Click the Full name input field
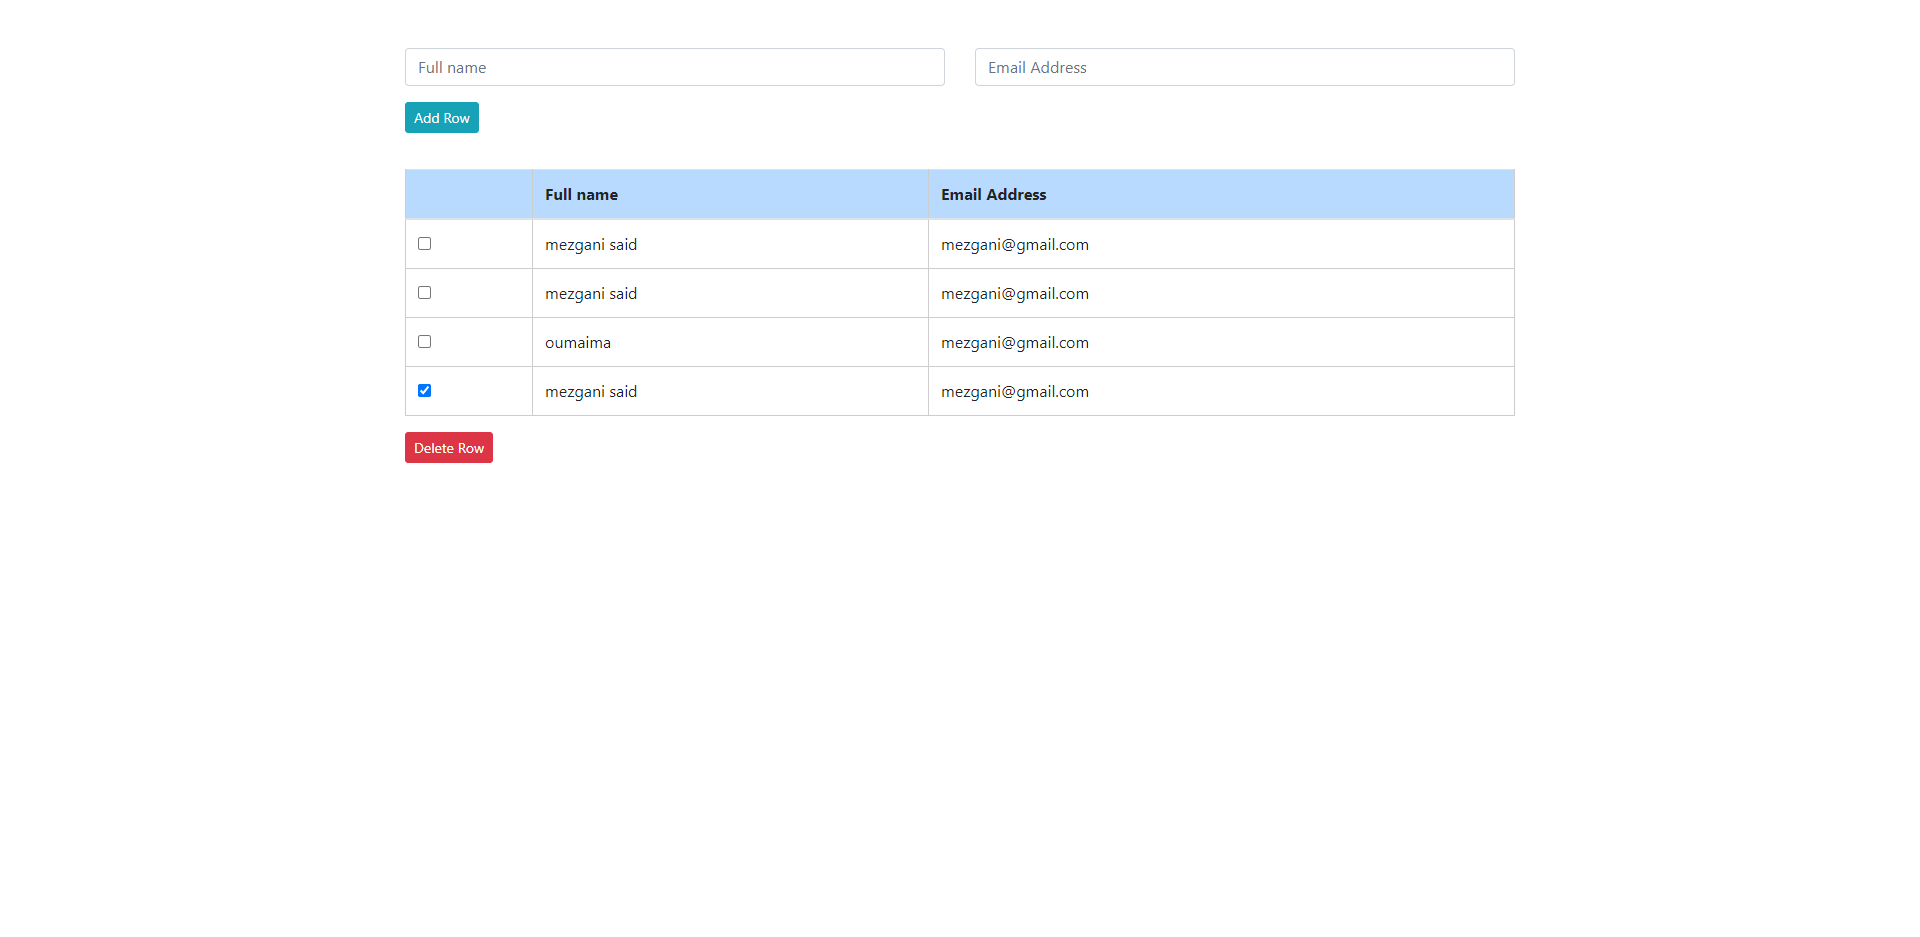 pos(674,67)
